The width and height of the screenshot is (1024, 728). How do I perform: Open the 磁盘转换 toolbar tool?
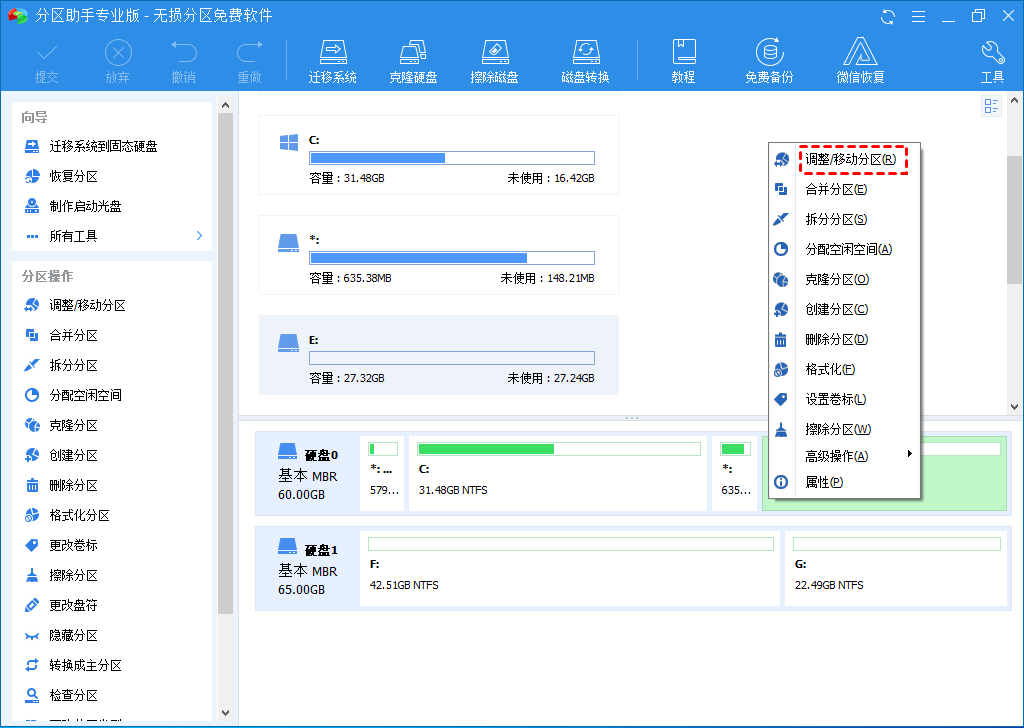click(x=585, y=62)
